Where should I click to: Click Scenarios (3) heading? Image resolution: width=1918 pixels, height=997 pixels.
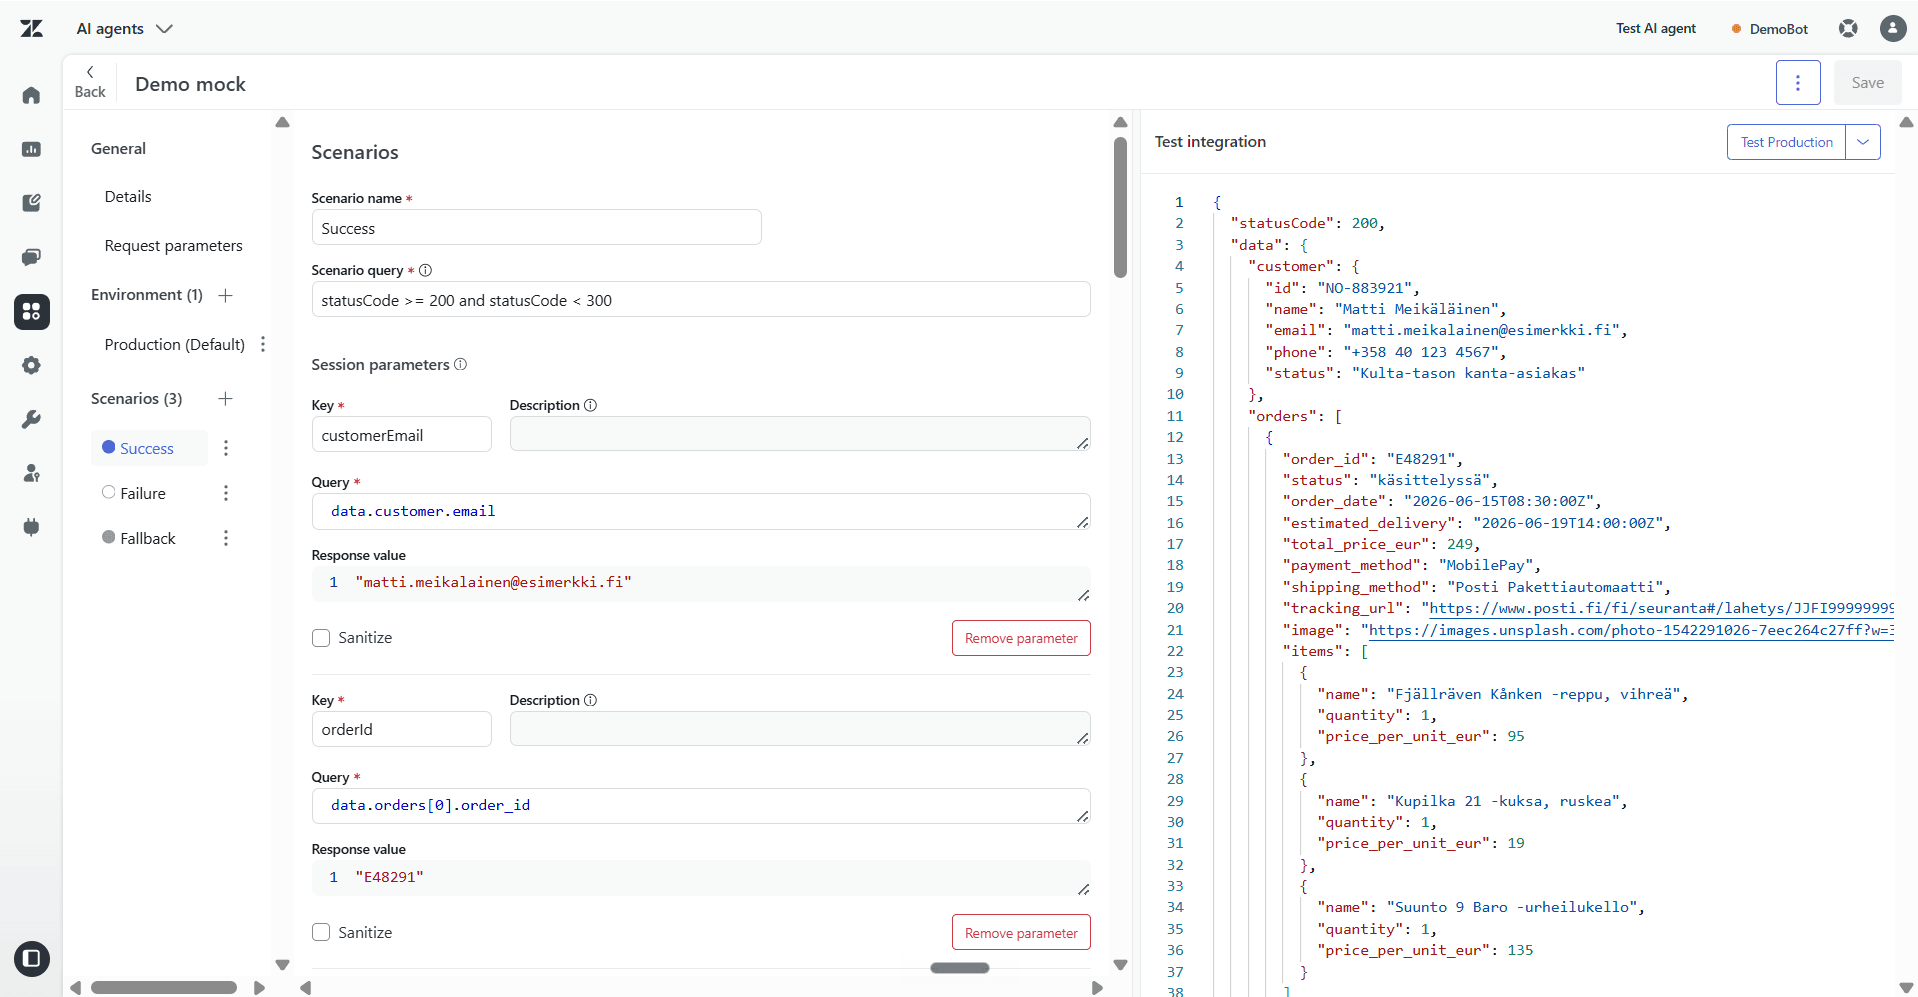click(x=137, y=399)
